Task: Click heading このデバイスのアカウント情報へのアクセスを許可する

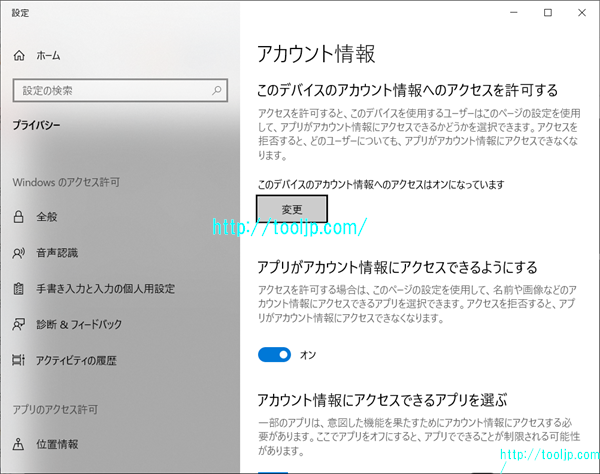Action: [408, 91]
